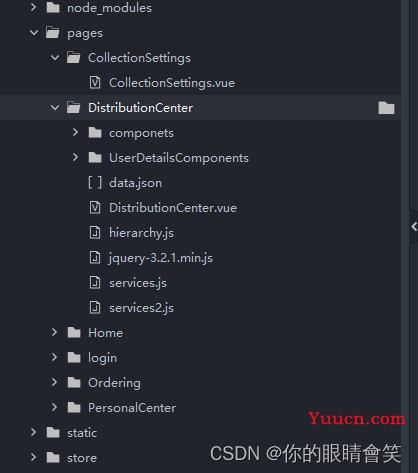Image resolution: width=418 pixels, height=473 pixels.
Task: Collapse the DistributionCenter folder chevron
Action: [x=55, y=107]
